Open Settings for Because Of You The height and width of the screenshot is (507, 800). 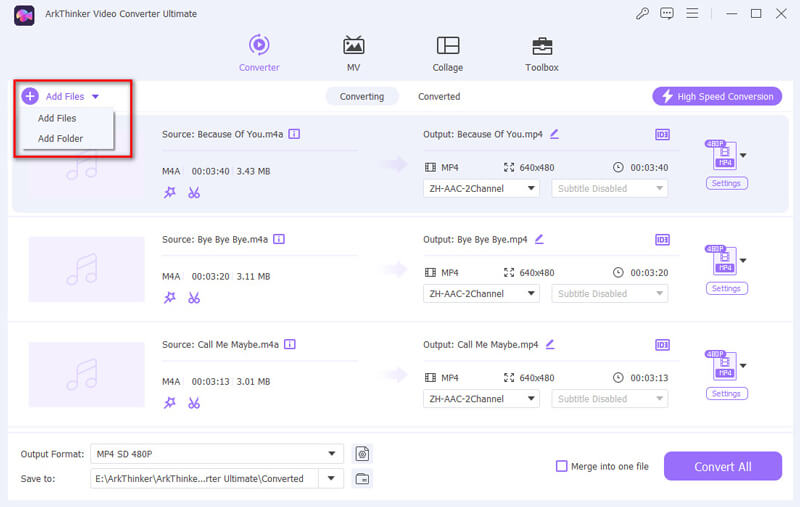[727, 183]
